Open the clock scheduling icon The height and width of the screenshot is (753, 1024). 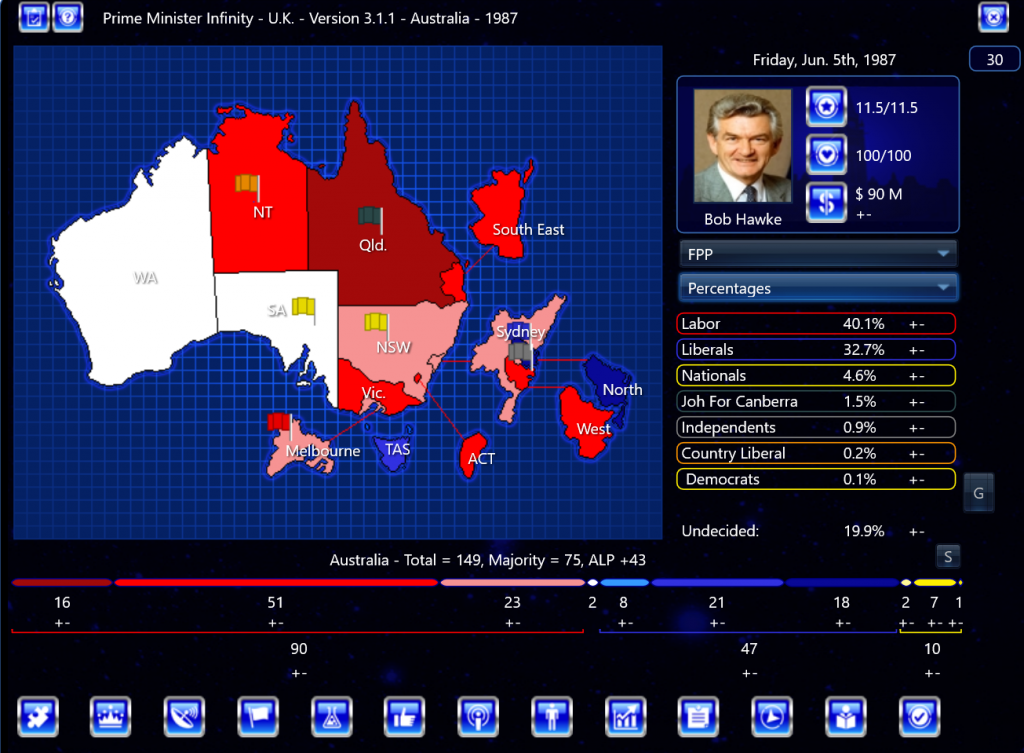[x=772, y=717]
